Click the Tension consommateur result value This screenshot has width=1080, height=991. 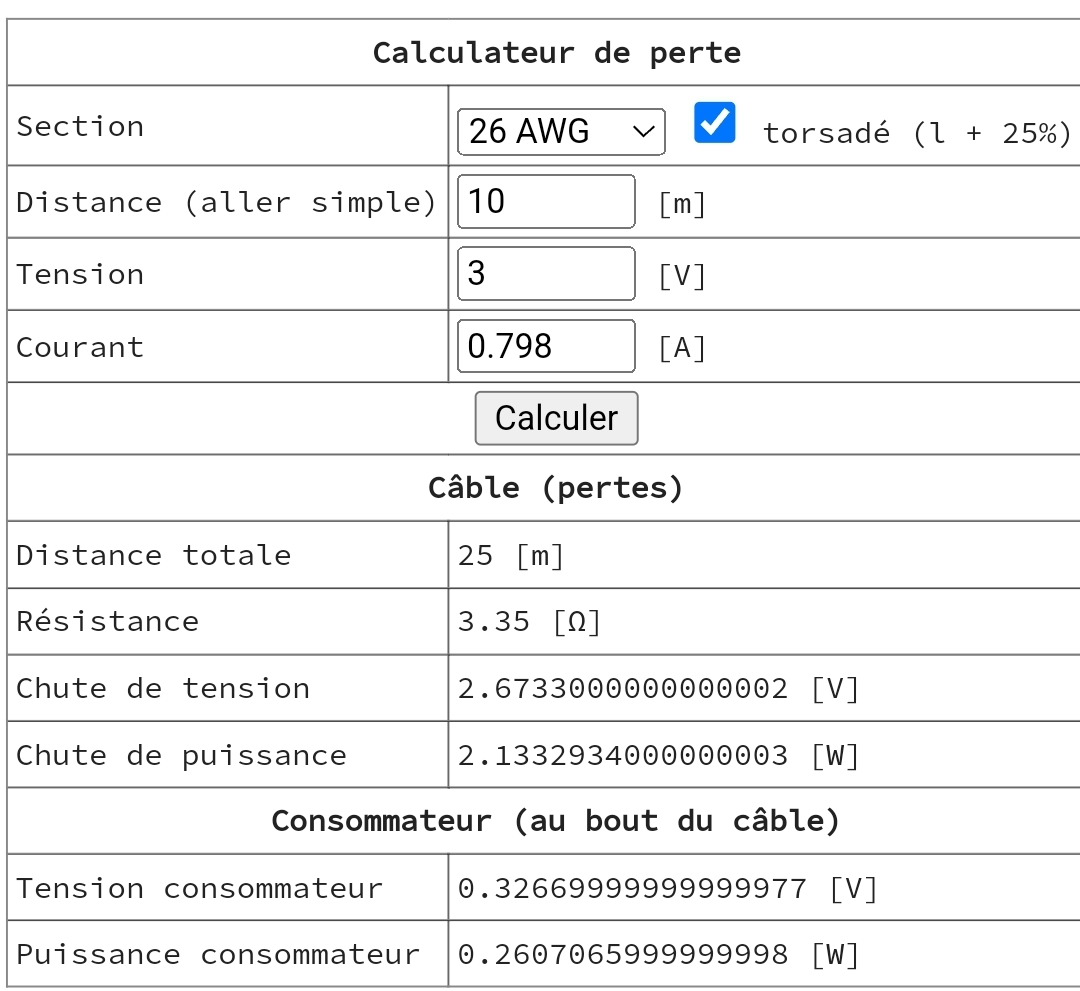pyautogui.click(x=667, y=888)
